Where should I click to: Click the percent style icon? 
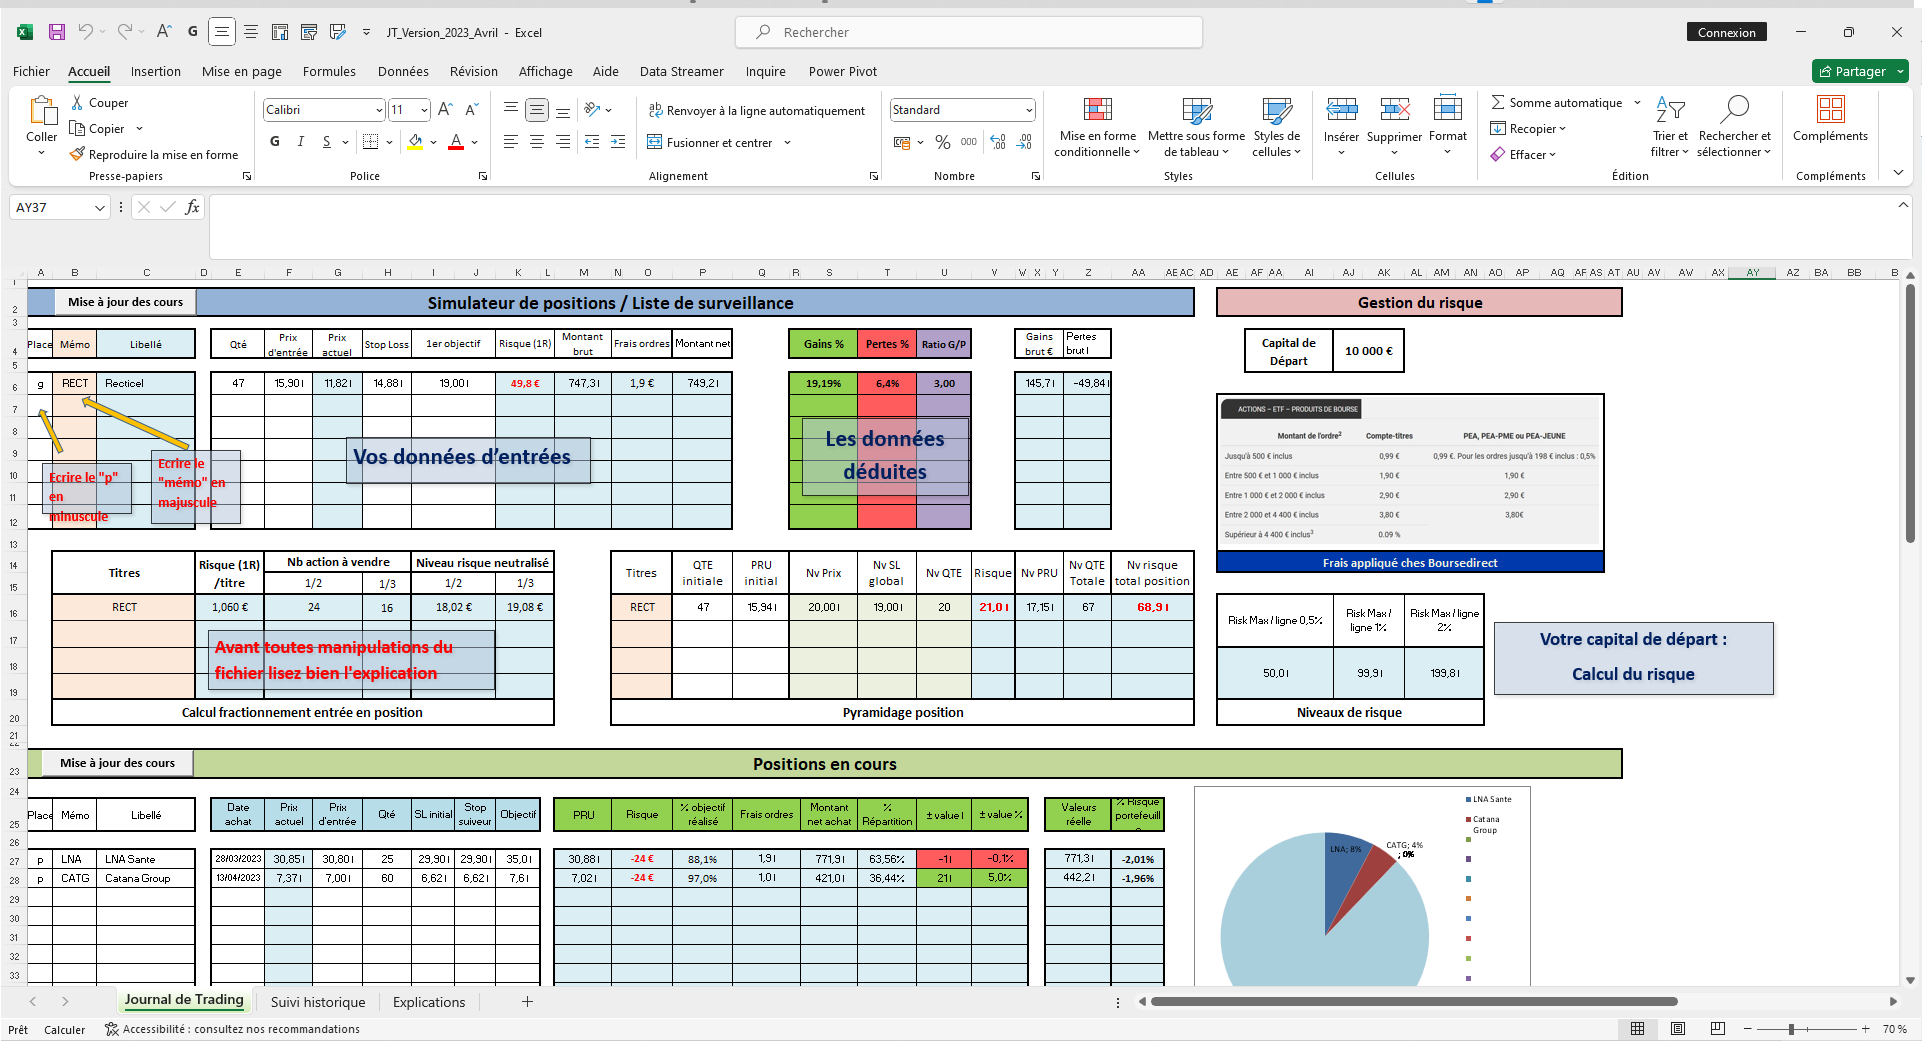click(x=942, y=142)
